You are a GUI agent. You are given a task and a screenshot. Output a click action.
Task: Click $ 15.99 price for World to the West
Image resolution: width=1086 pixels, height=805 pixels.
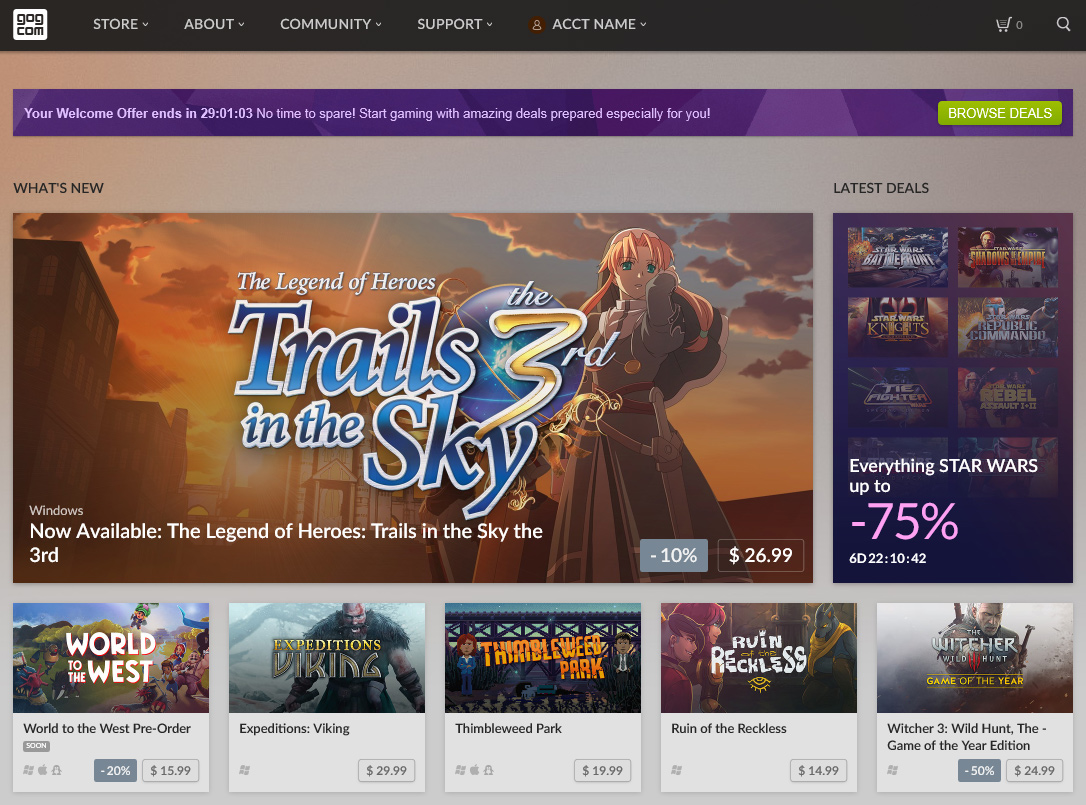(170, 770)
